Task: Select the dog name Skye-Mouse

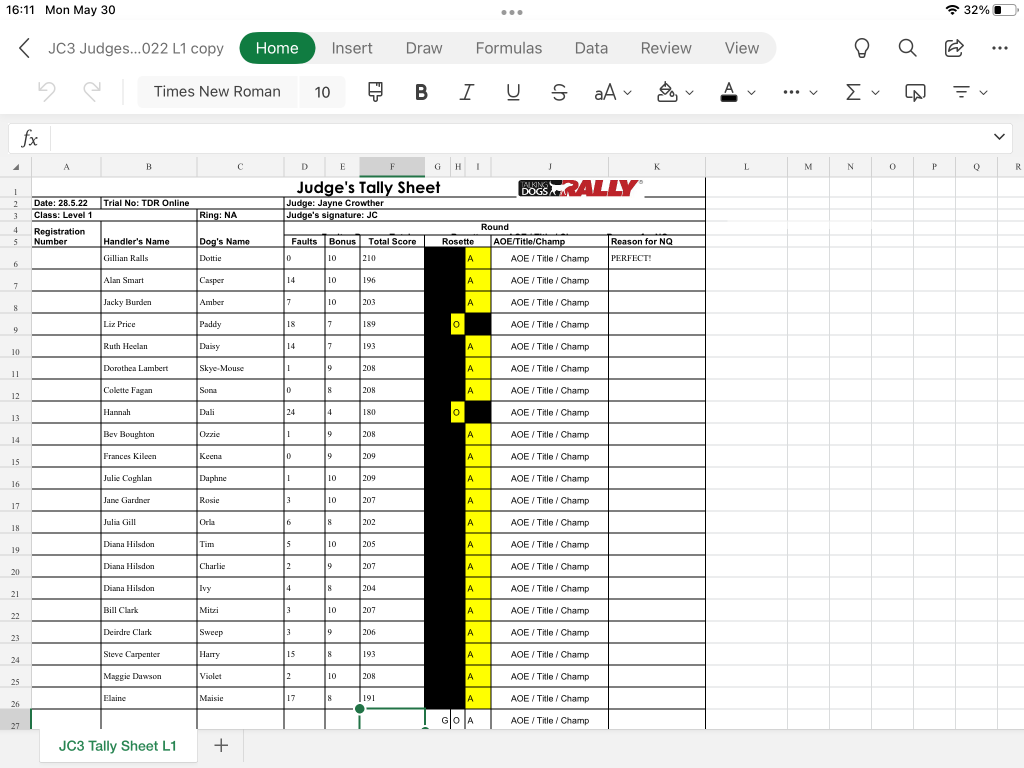Action: [240, 368]
